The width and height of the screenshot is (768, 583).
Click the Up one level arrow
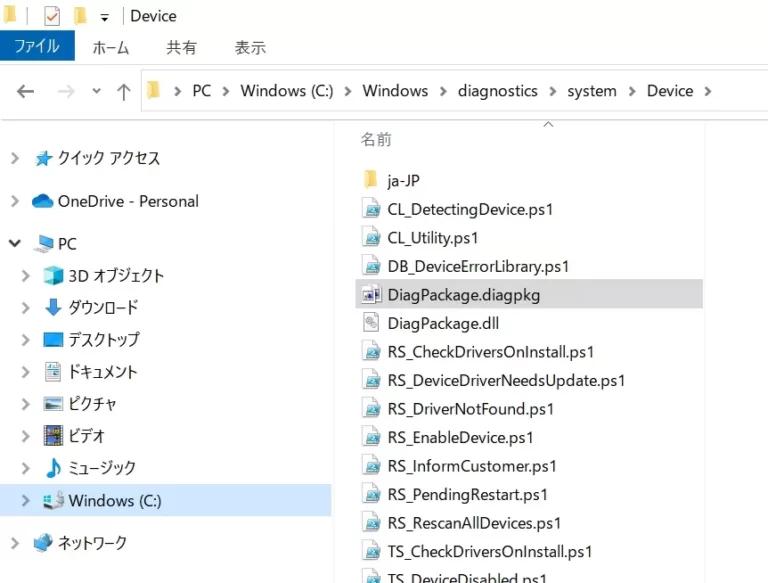(124, 91)
